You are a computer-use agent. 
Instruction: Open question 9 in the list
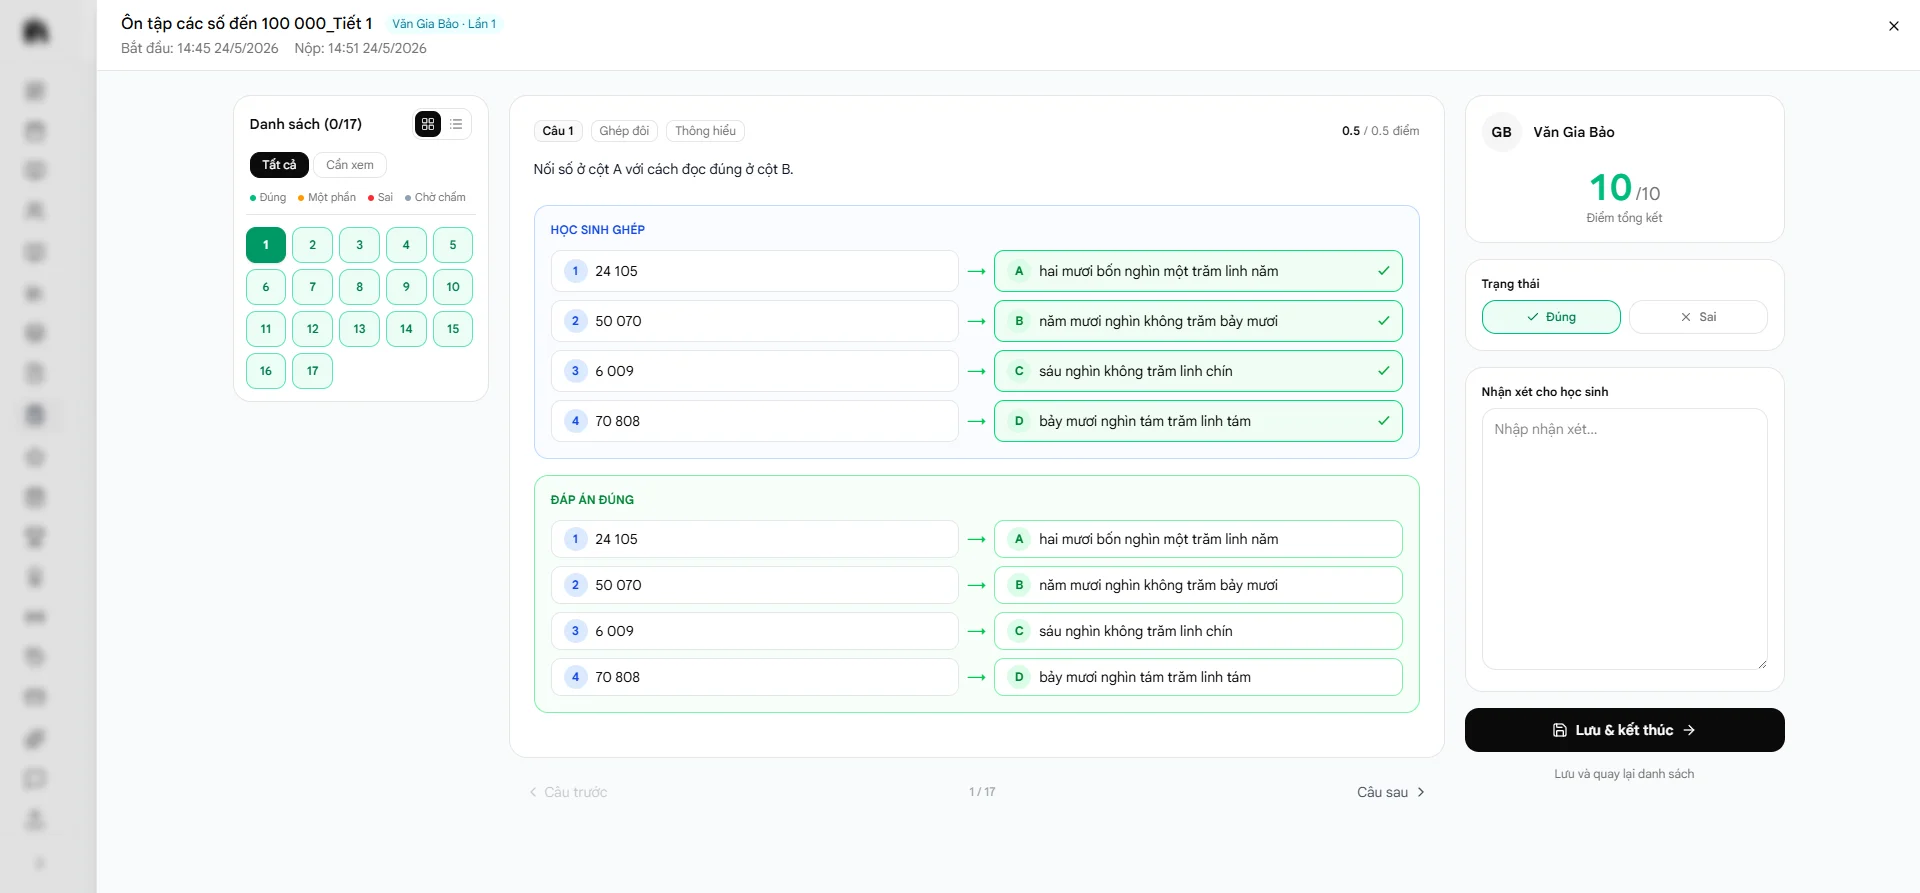[406, 287]
